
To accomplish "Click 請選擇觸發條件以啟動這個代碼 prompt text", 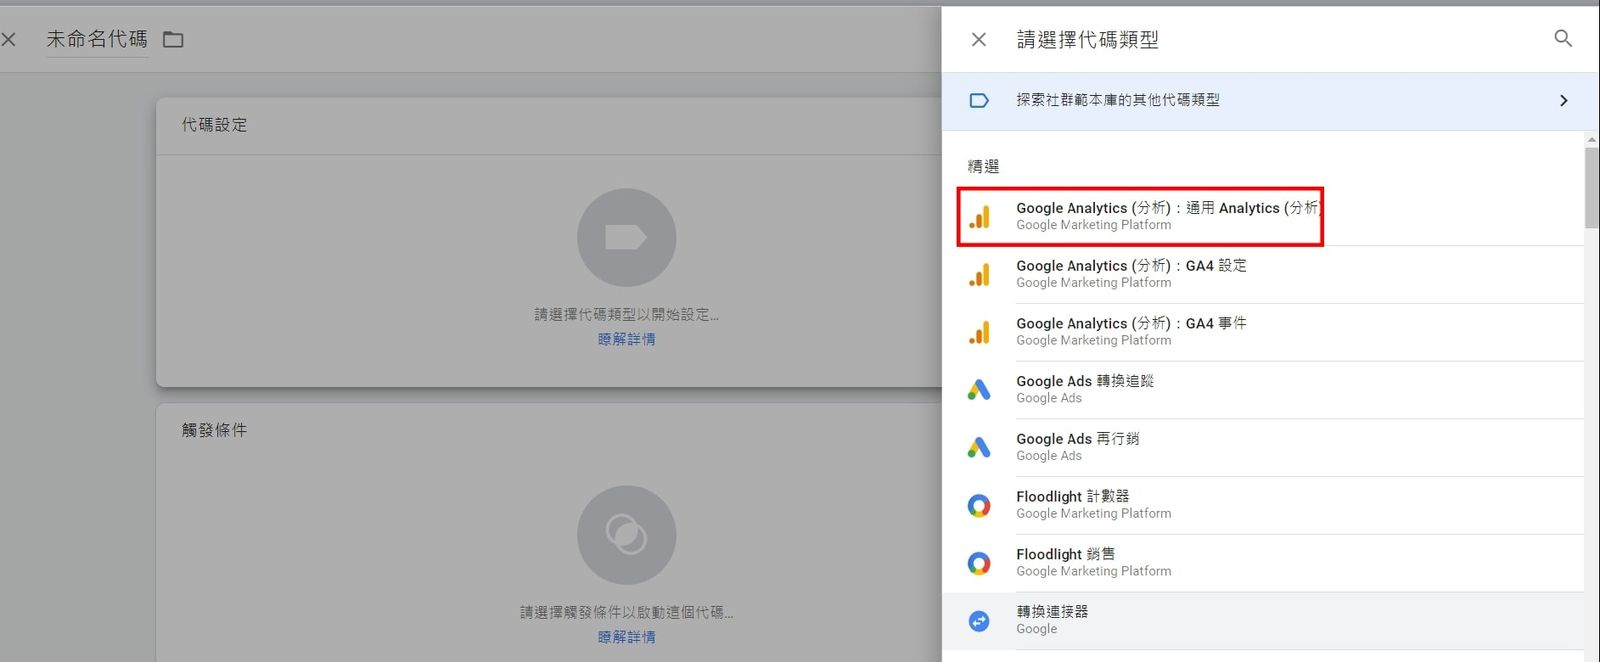I will (x=626, y=611).
